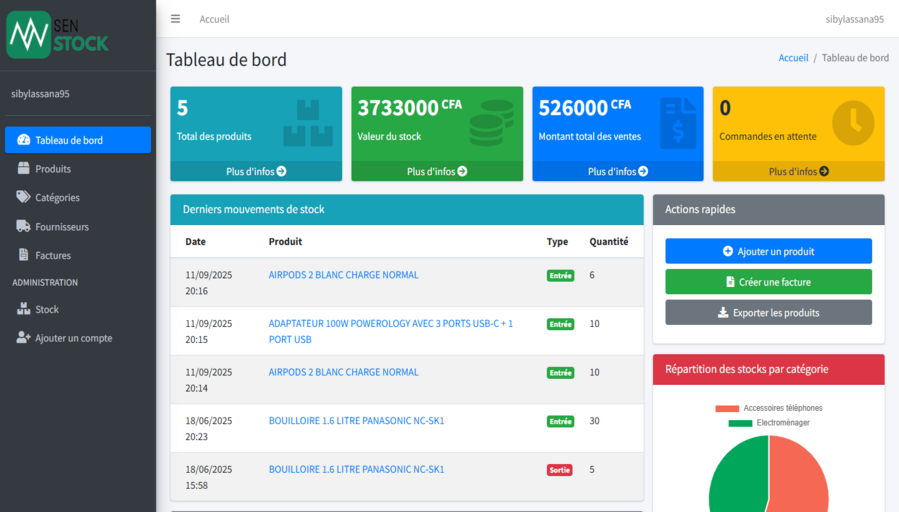Viewport: 899px width, 512px height.
Task: Click Exporter les produits button
Action: point(768,313)
